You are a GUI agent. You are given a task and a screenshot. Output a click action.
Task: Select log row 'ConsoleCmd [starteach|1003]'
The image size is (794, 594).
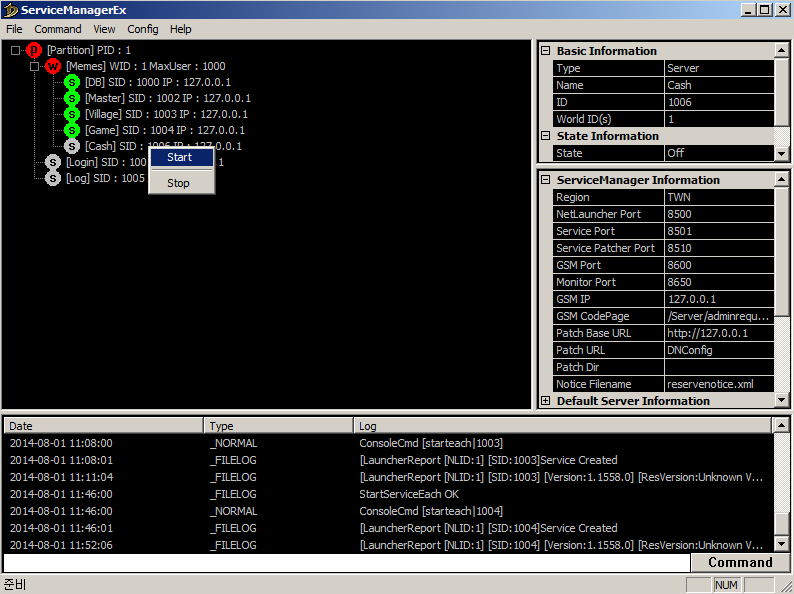[x=389, y=443]
